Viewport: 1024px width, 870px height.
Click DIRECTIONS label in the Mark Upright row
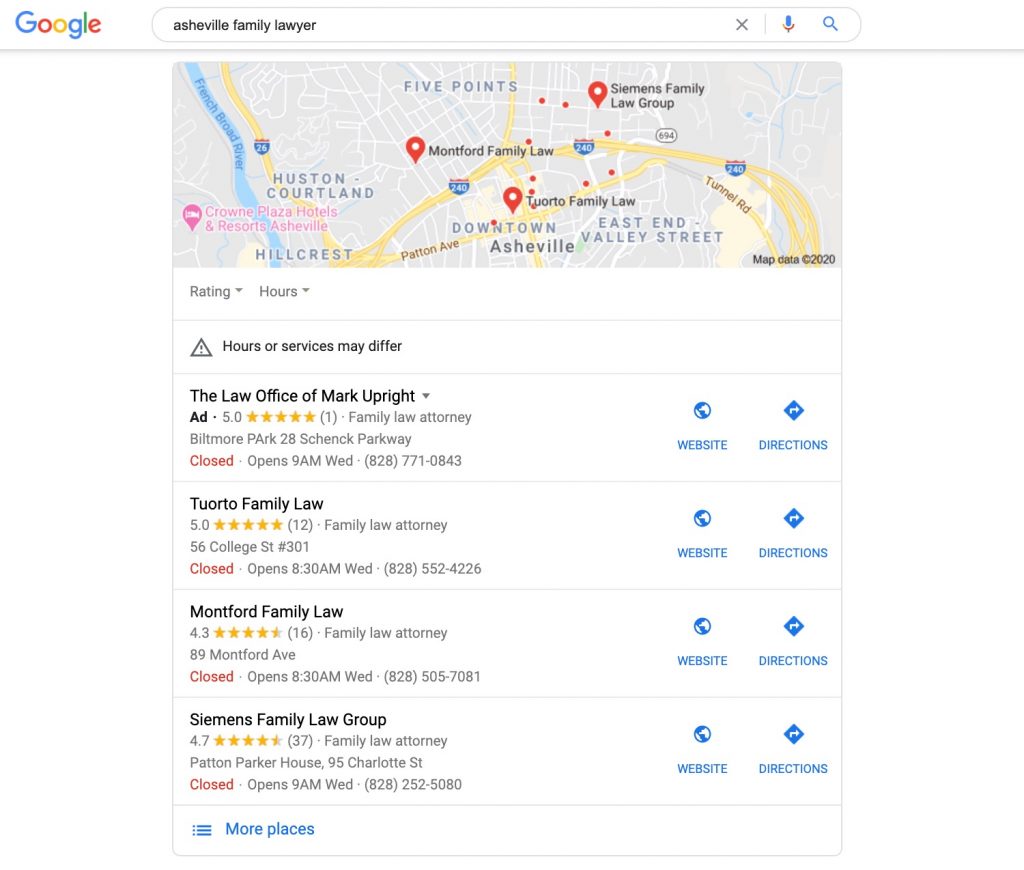(x=793, y=445)
